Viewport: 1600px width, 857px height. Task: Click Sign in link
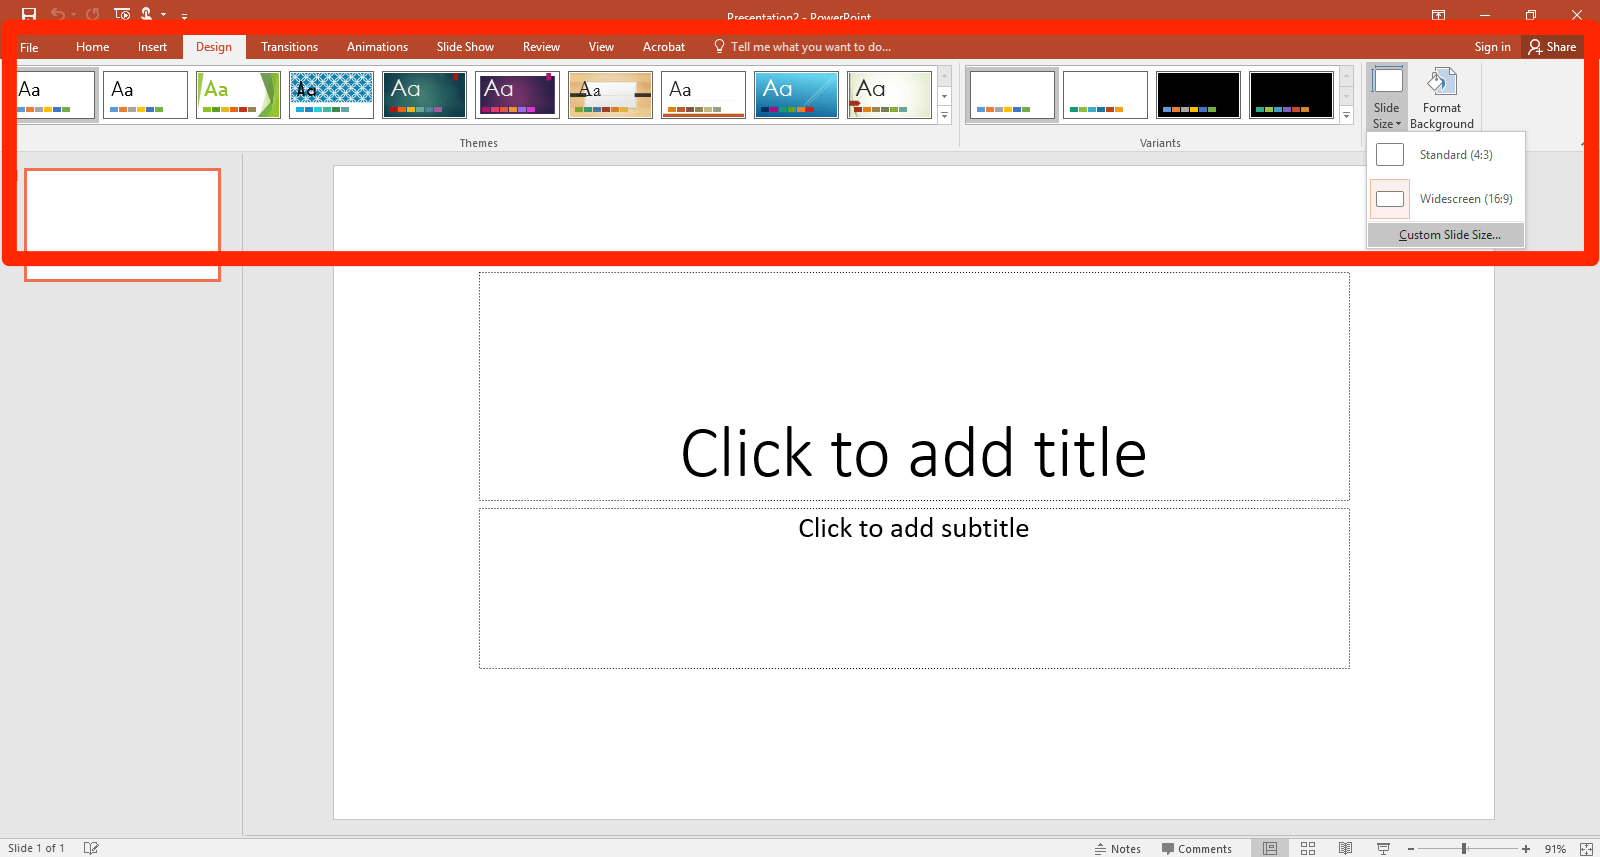(1492, 47)
